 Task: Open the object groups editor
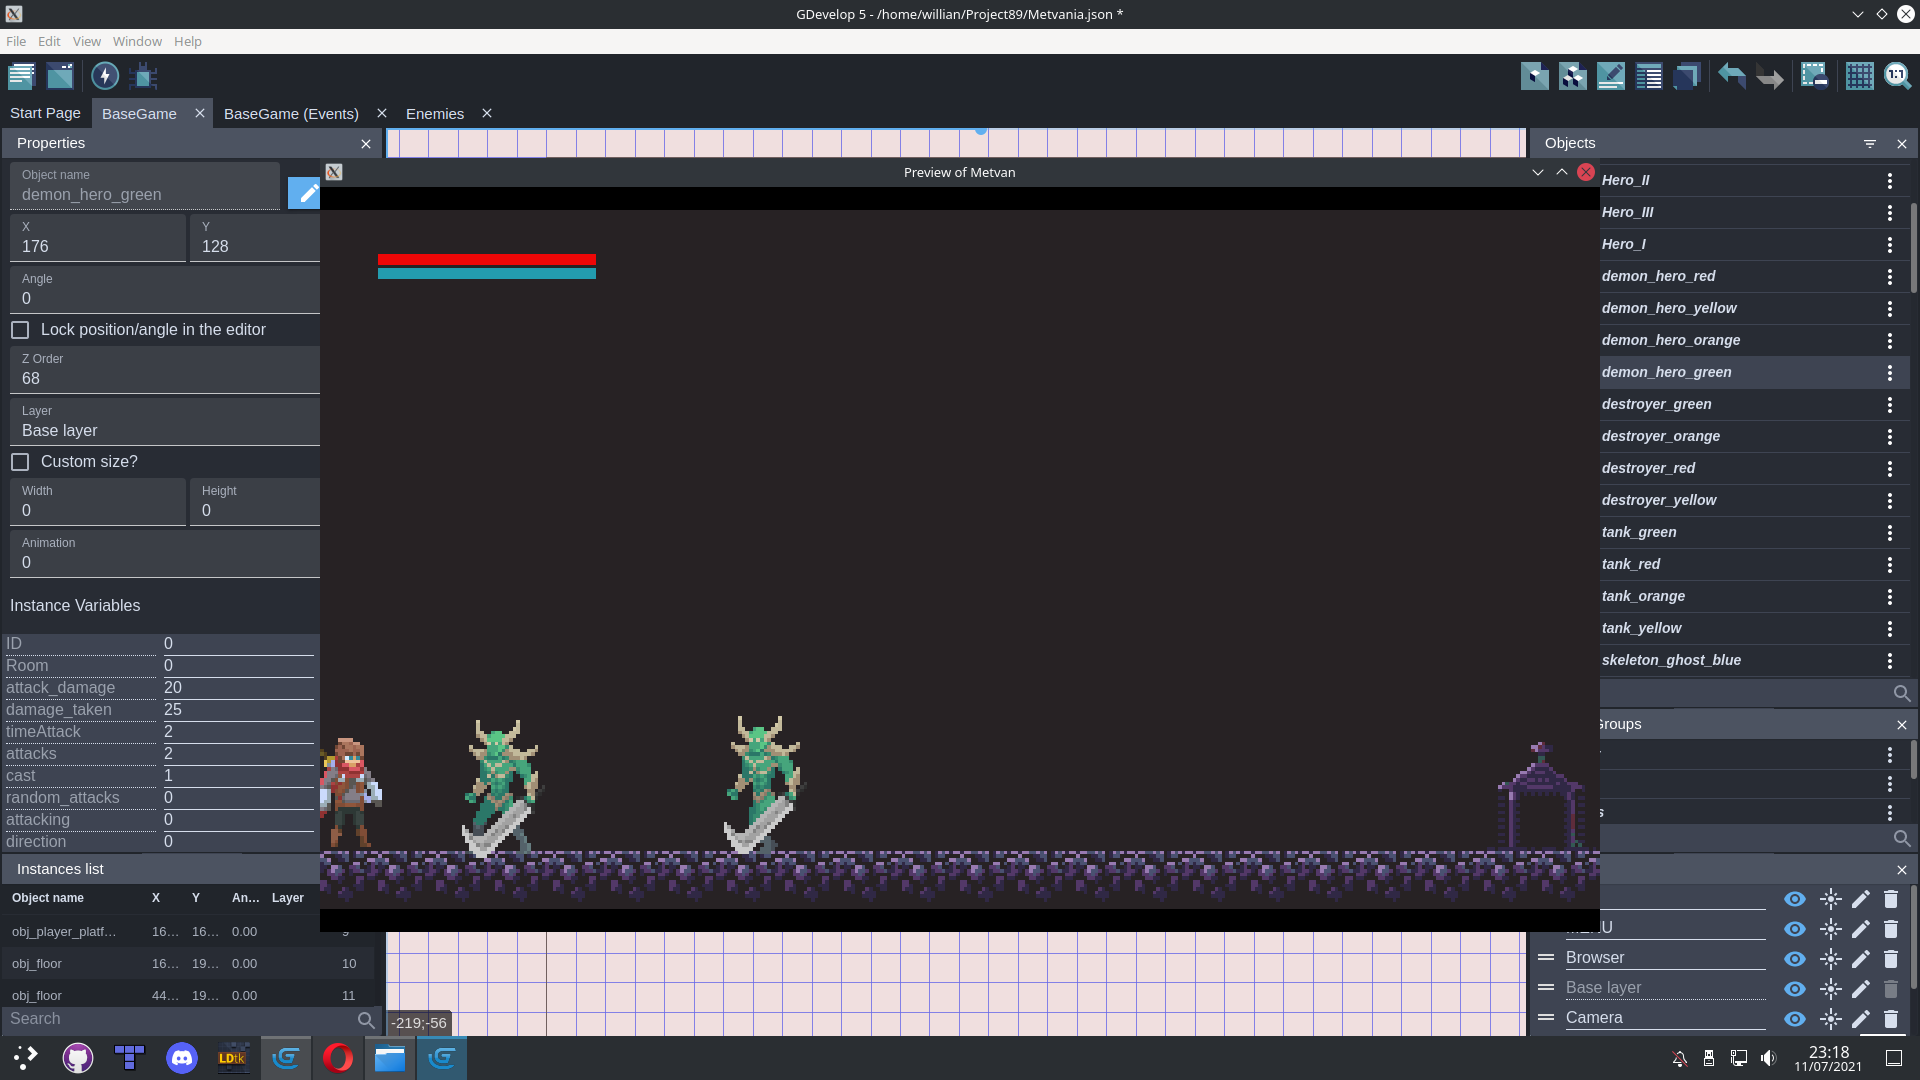pyautogui.click(x=1573, y=76)
